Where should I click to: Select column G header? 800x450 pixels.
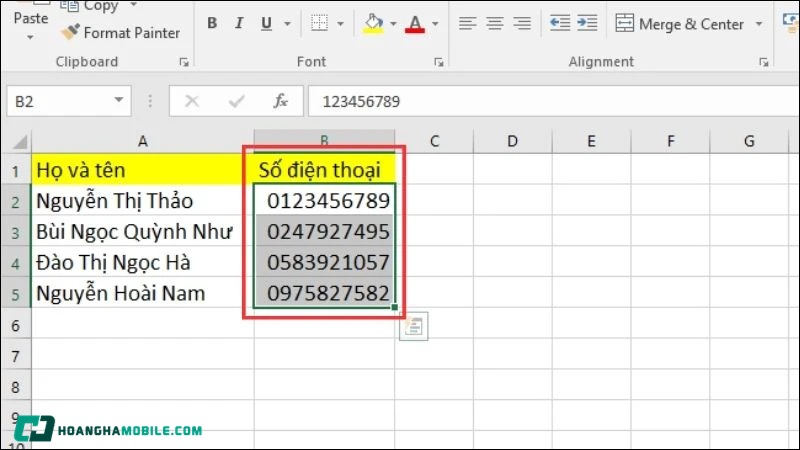[749, 141]
